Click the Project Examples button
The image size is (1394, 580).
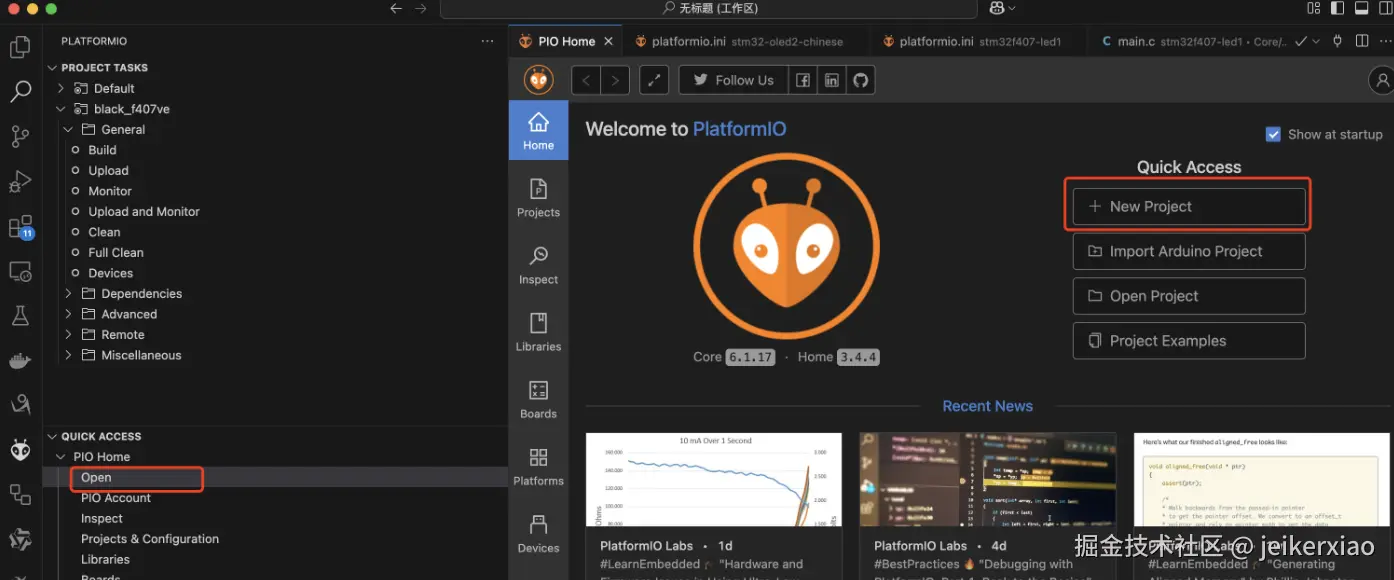coord(1189,341)
